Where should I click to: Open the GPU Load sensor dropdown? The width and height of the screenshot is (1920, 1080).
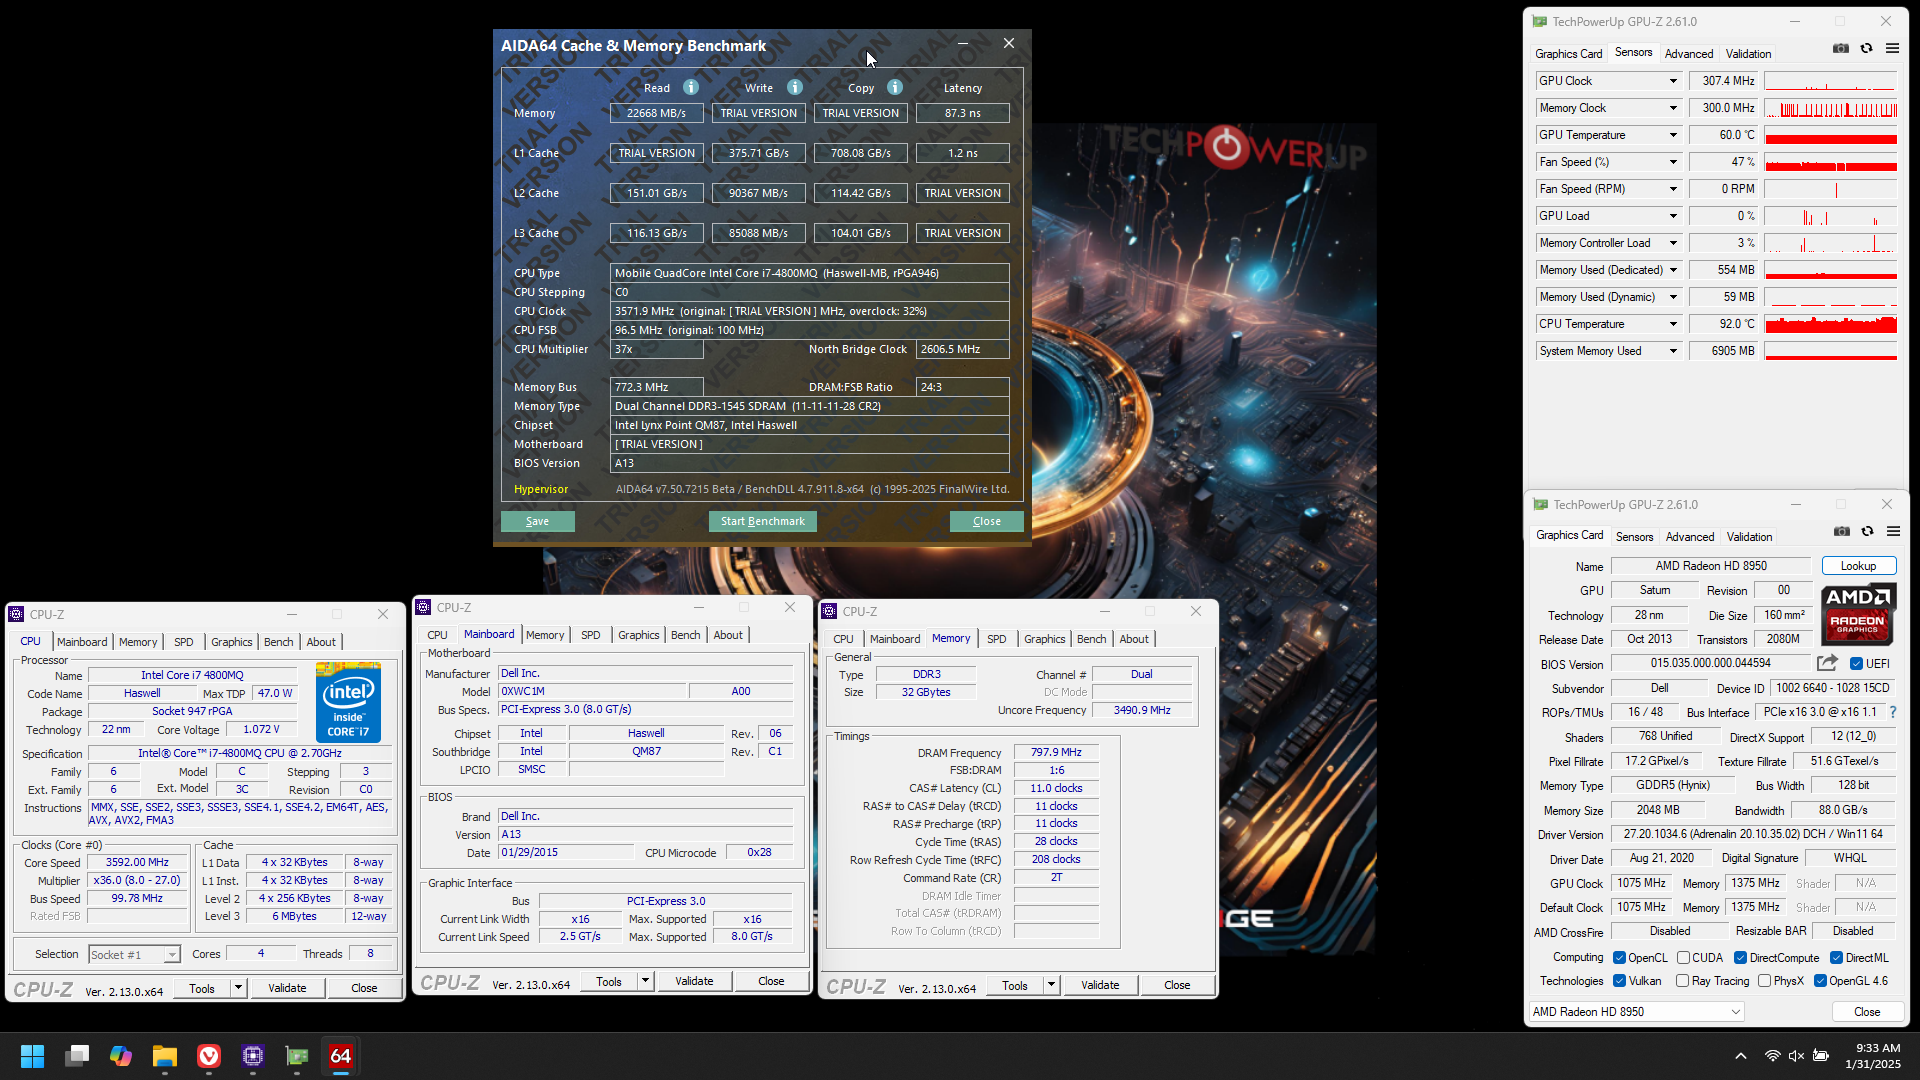pos(1672,216)
